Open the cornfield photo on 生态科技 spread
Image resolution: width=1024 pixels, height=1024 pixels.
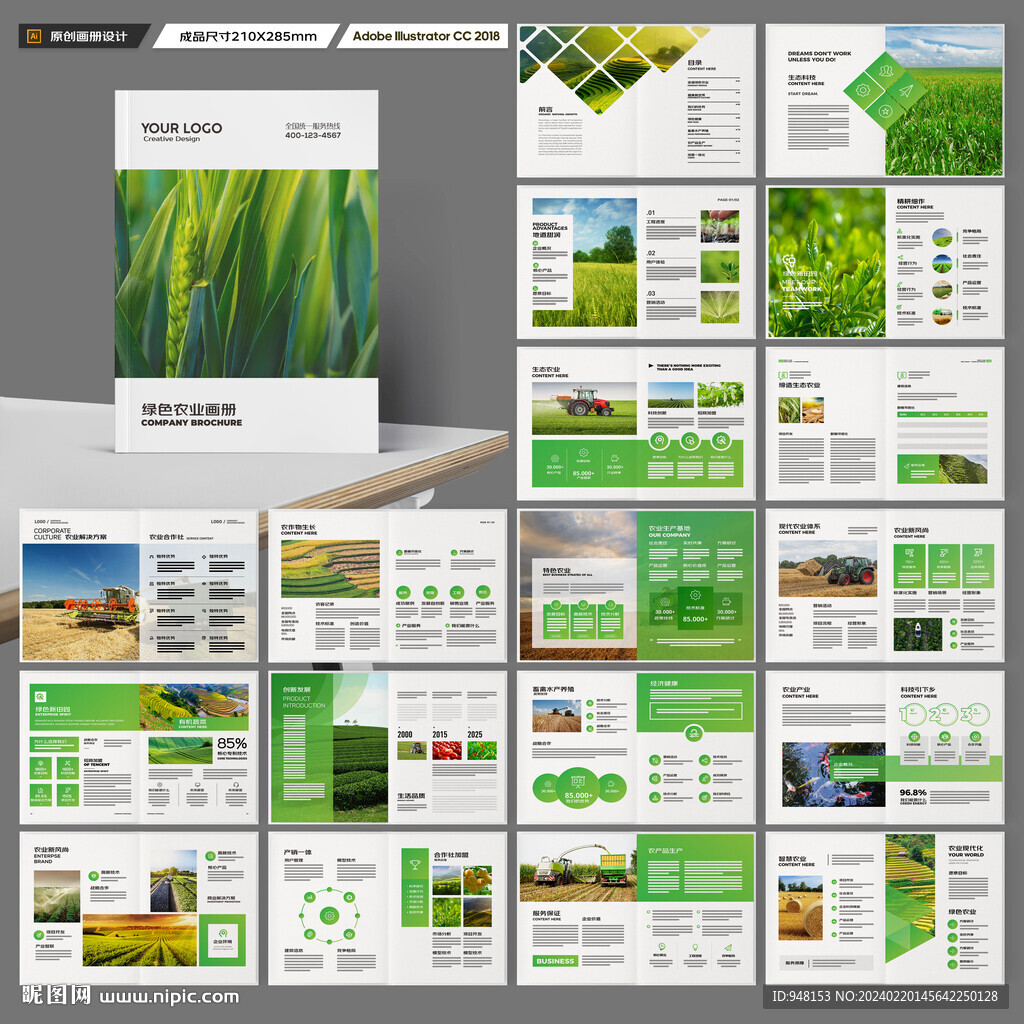[x=944, y=101]
